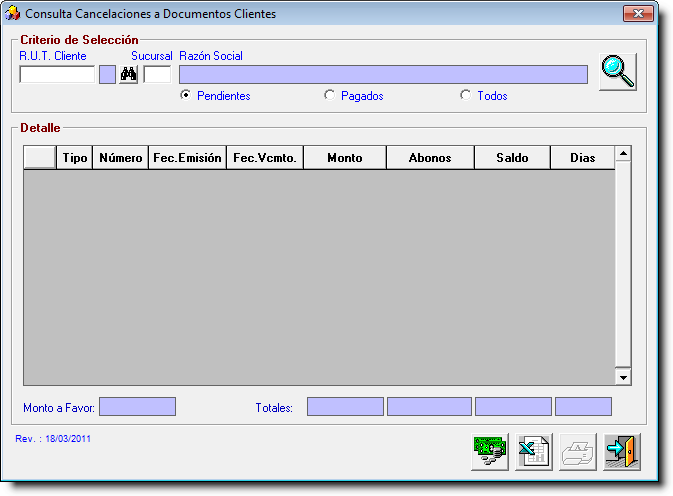Click the grid scrollbar down arrow
The image size is (673, 496).
click(x=623, y=377)
